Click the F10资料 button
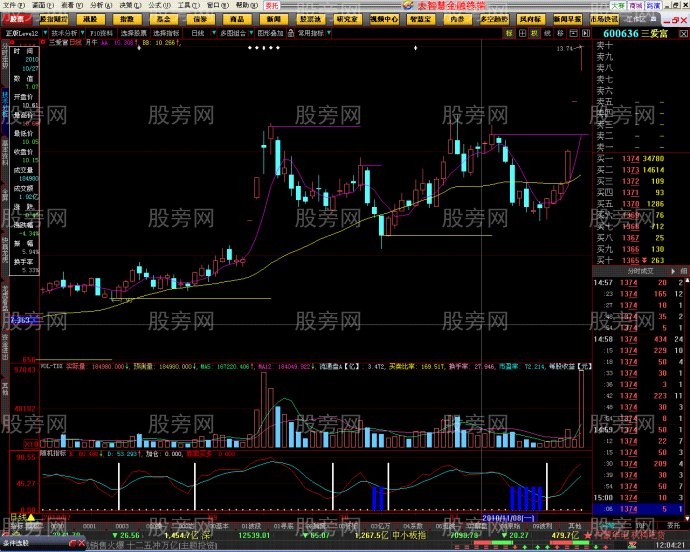 tap(102, 33)
